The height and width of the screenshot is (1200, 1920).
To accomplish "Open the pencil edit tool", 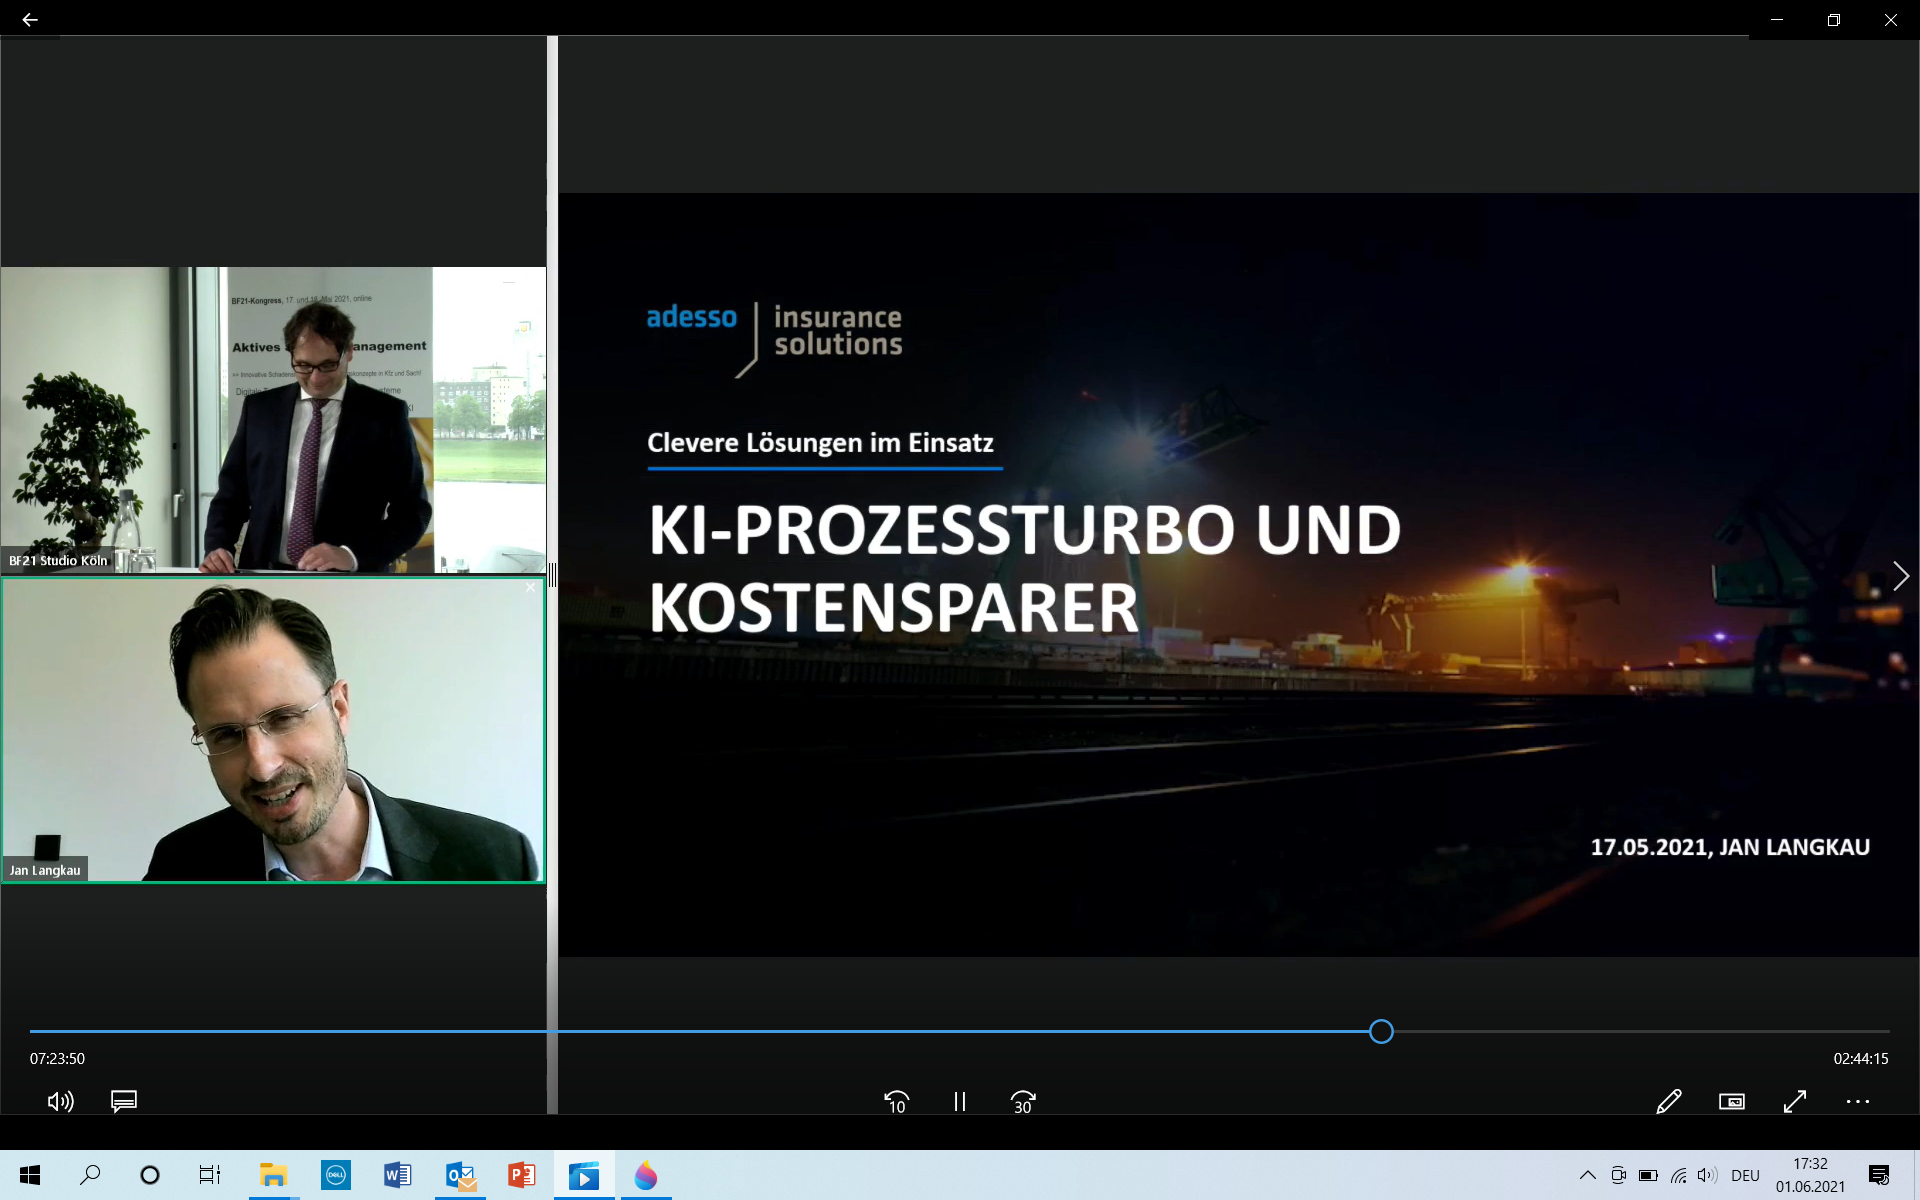I will (x=1668, y=1101).
